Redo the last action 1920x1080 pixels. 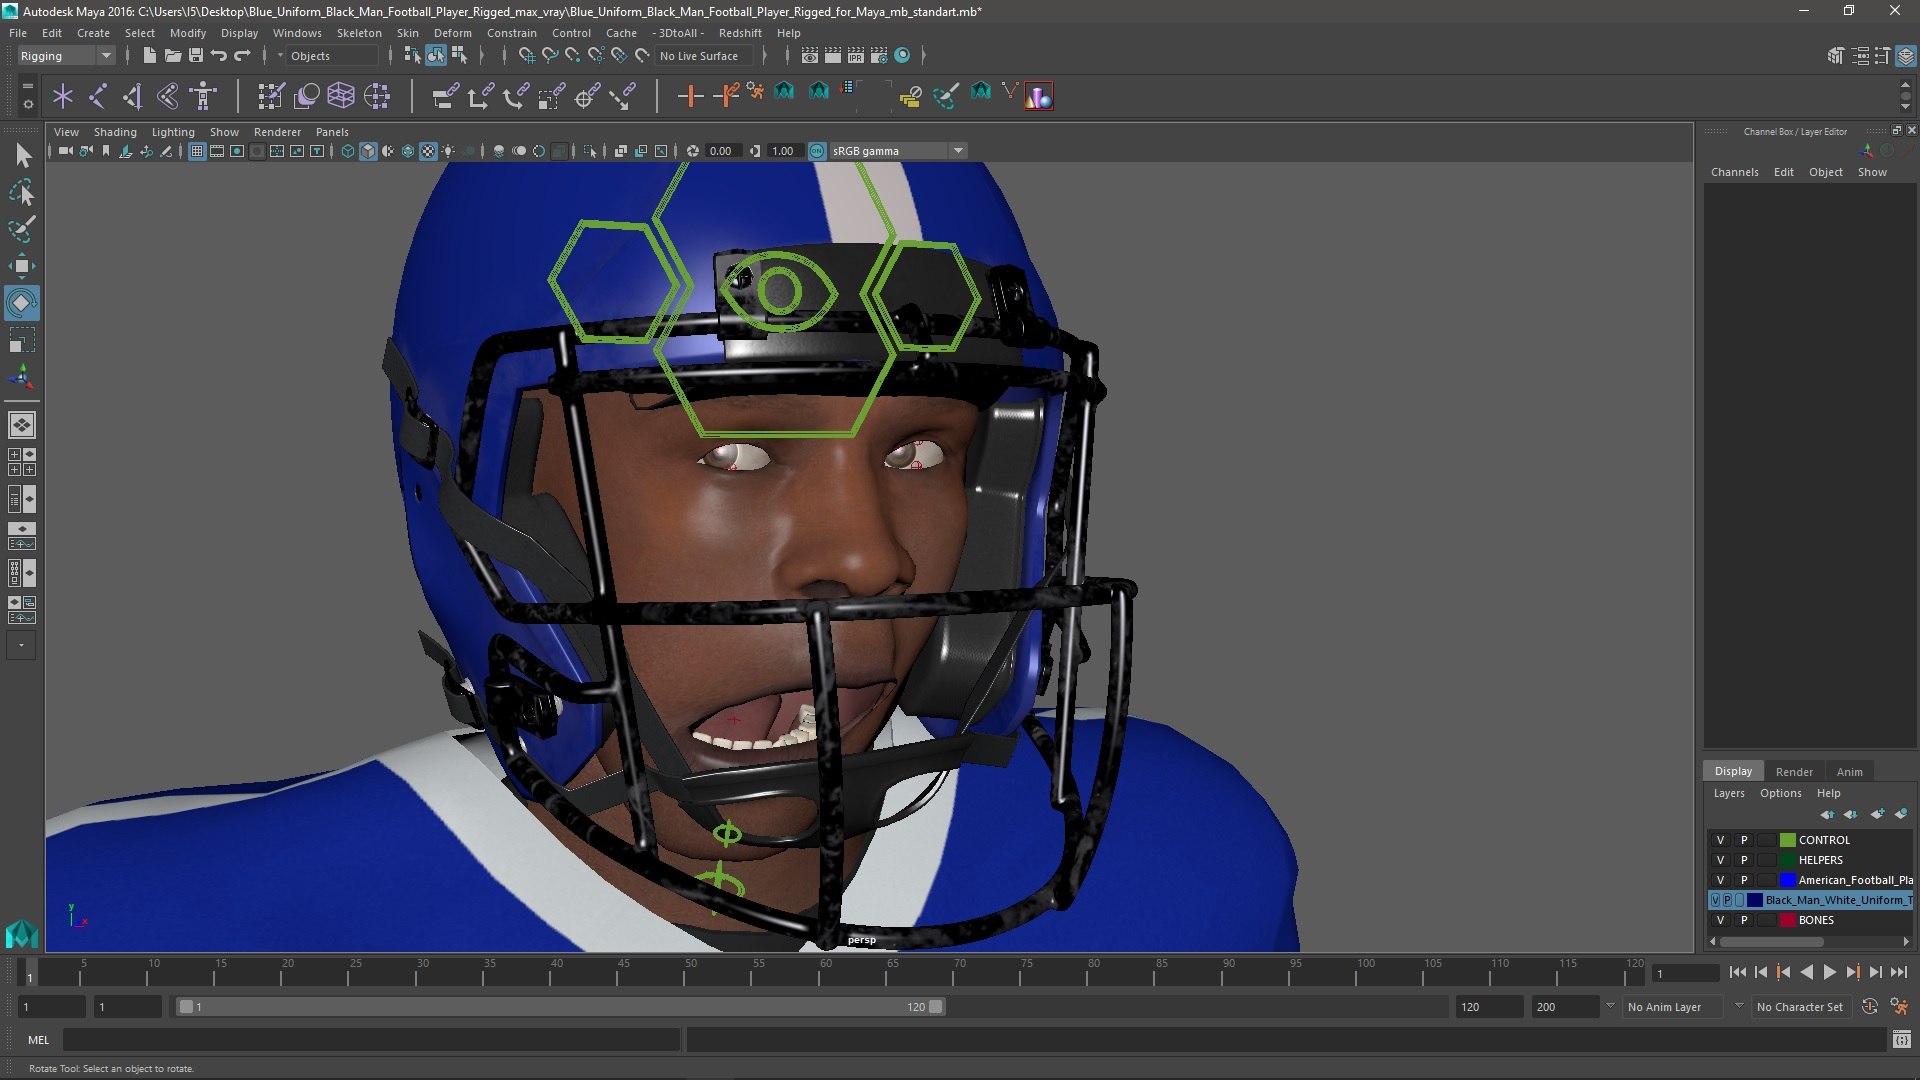242,56
